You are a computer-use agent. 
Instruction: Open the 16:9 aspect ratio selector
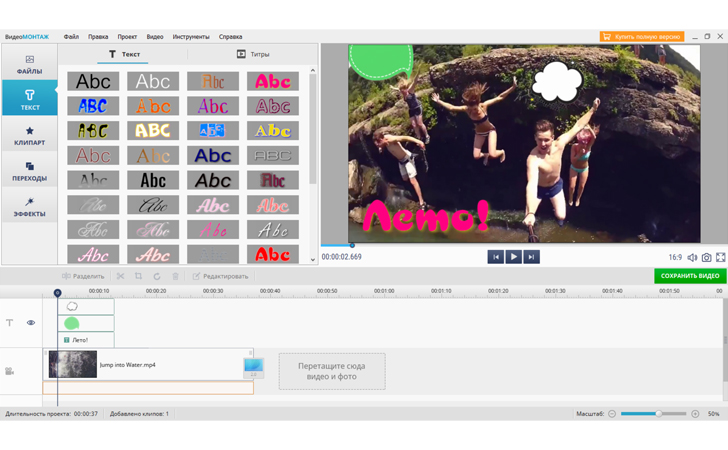click(x=675, y=257)
